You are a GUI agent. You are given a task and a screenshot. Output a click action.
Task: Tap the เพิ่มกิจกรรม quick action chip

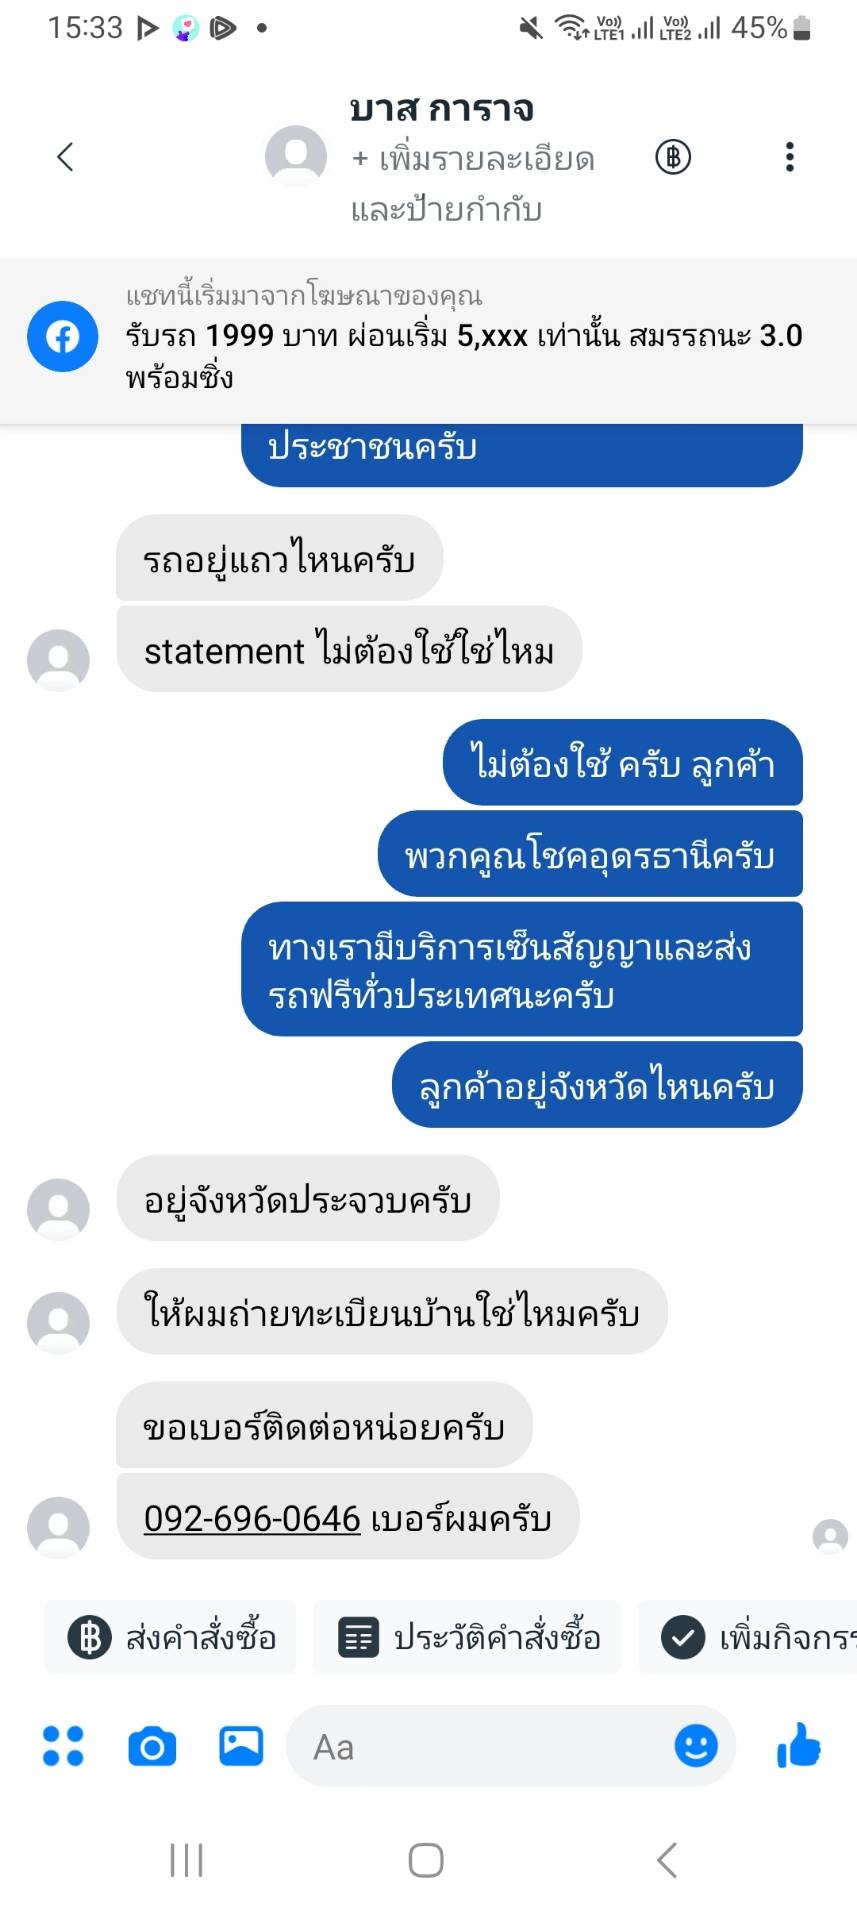click(x=748, y=1637)
